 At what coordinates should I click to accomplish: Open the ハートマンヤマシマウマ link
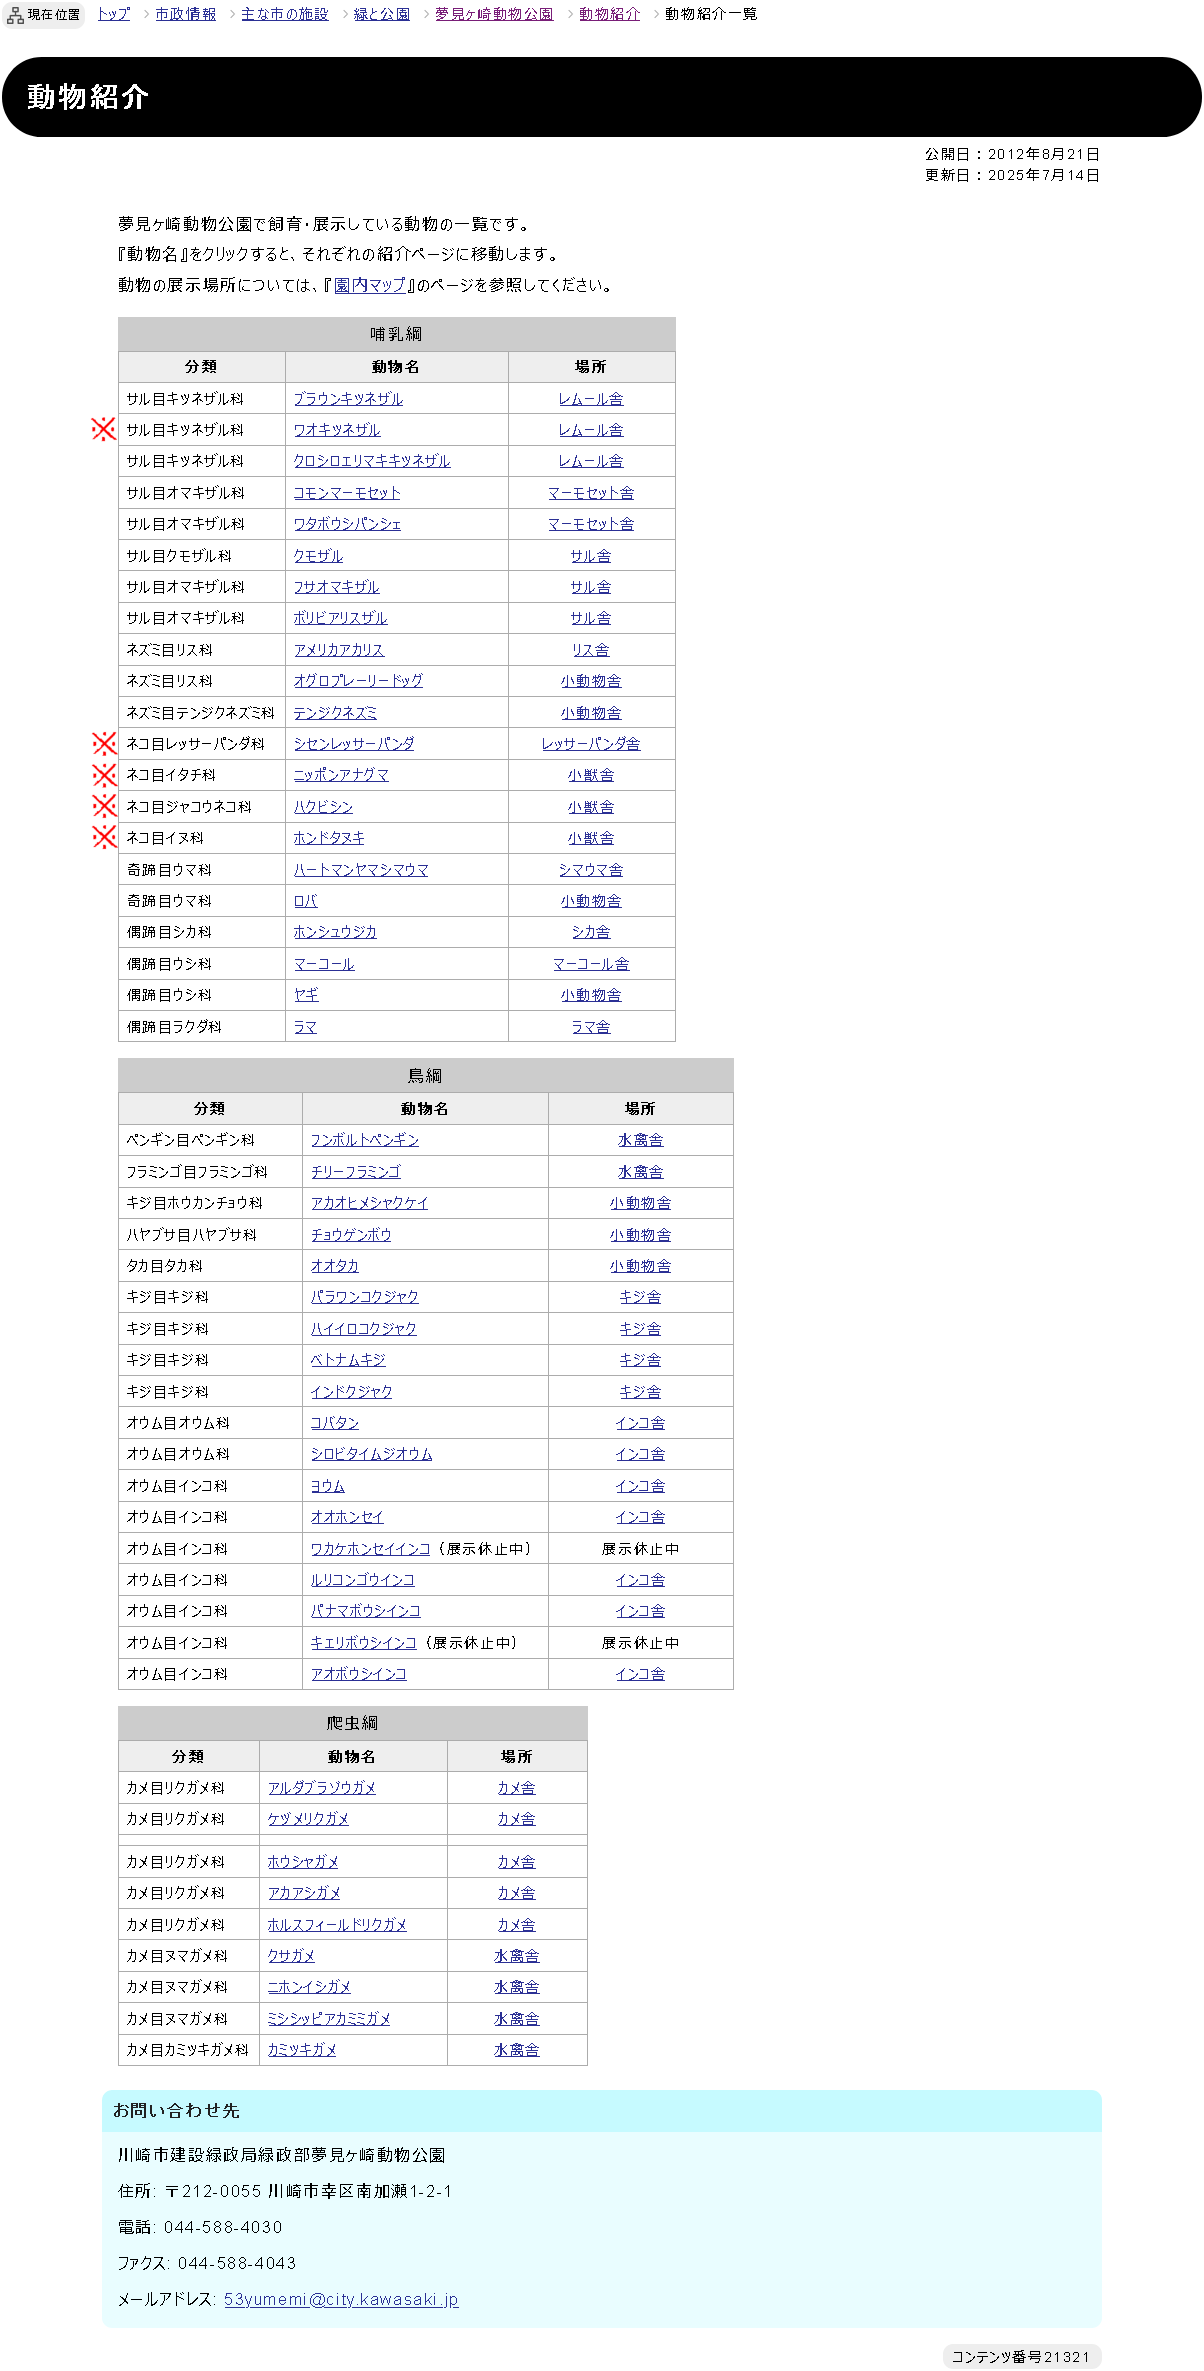point(361,869)
